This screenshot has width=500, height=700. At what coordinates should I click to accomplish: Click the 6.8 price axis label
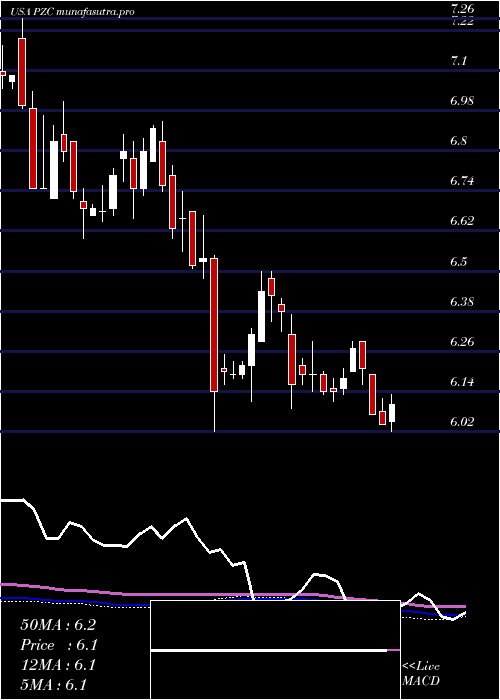pos(458,141)
